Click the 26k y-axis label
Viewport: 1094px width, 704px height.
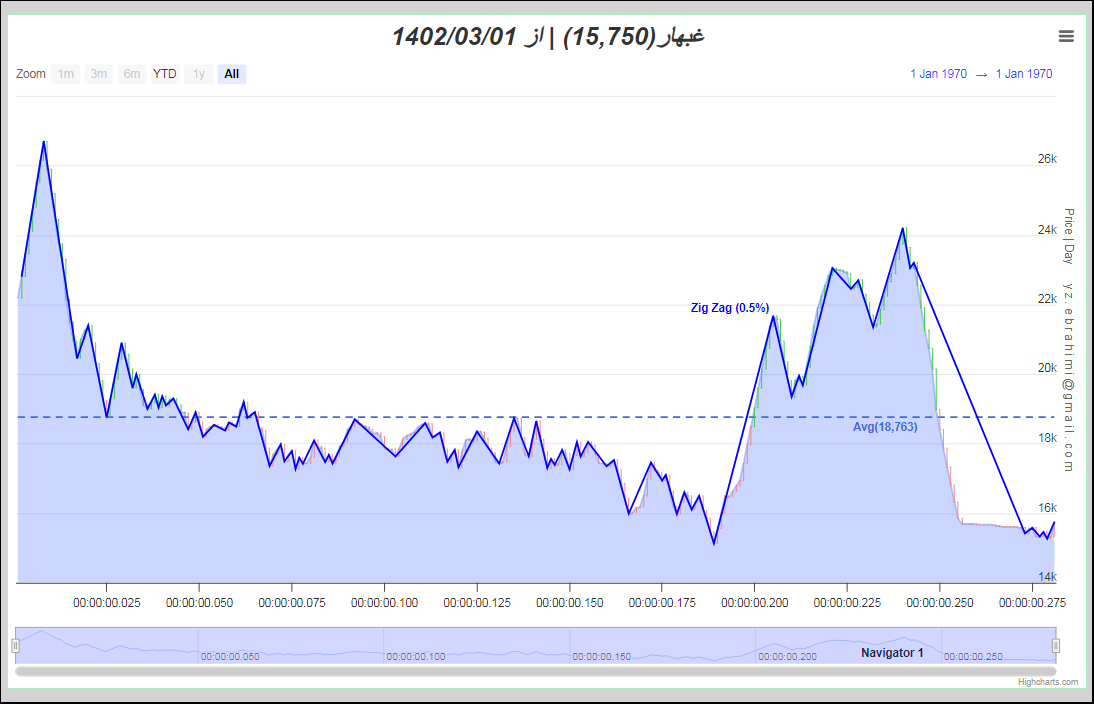(1047, 159)
